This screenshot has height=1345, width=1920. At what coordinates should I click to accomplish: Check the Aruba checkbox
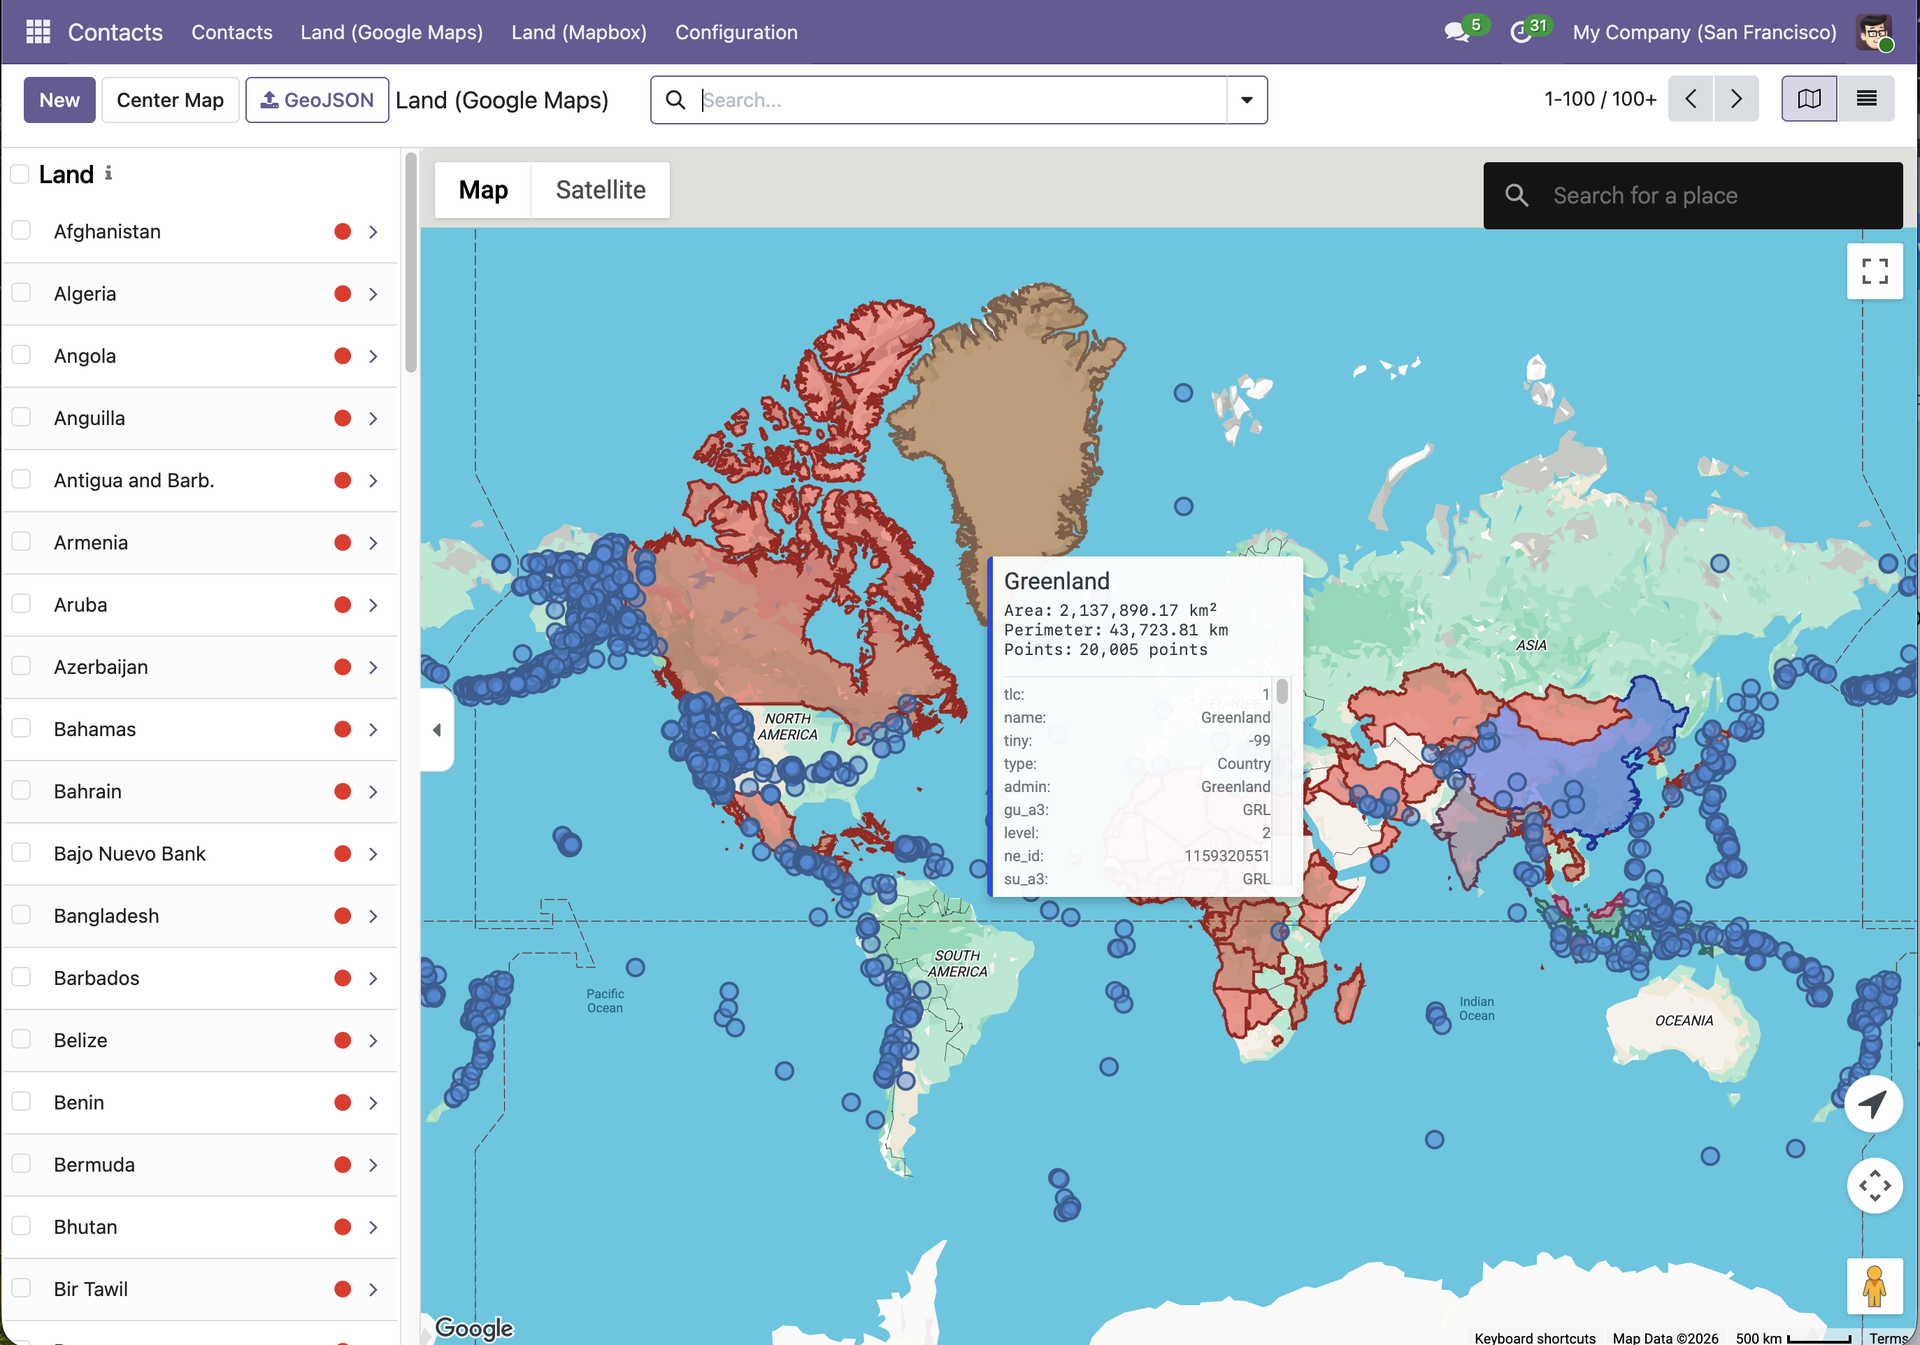21,604
